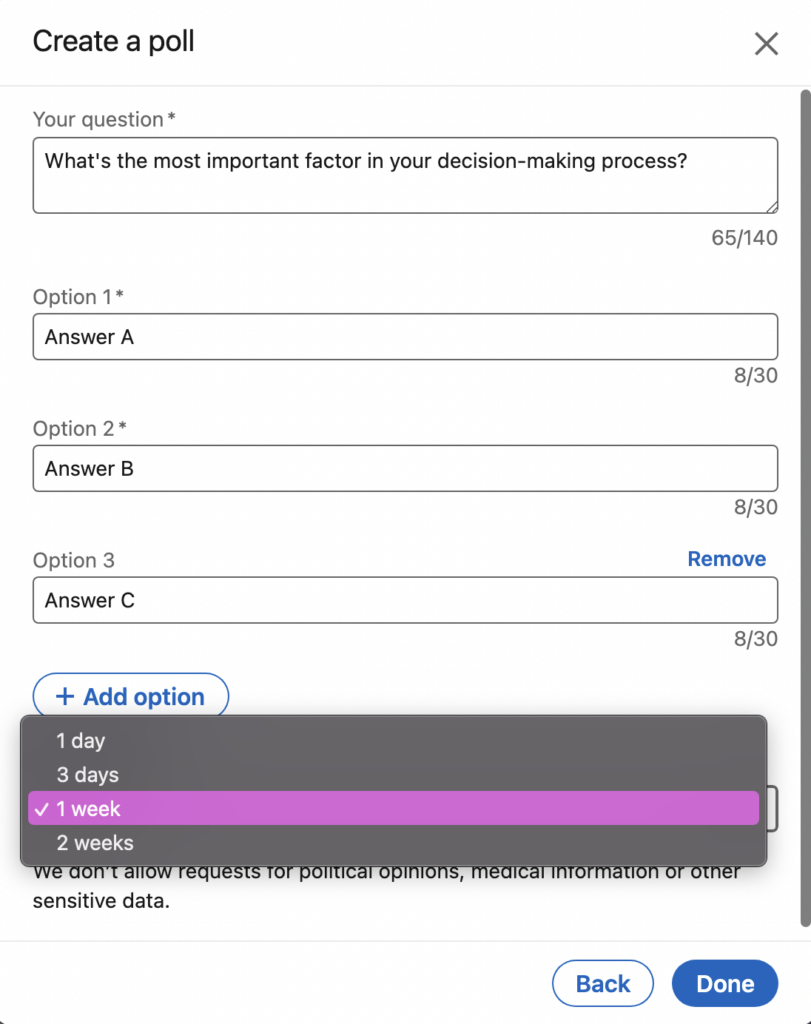Image resolution: width=811 pixels, height=1024 pixels.
Task: Click the Answer A input field
Action: [405, 337]
